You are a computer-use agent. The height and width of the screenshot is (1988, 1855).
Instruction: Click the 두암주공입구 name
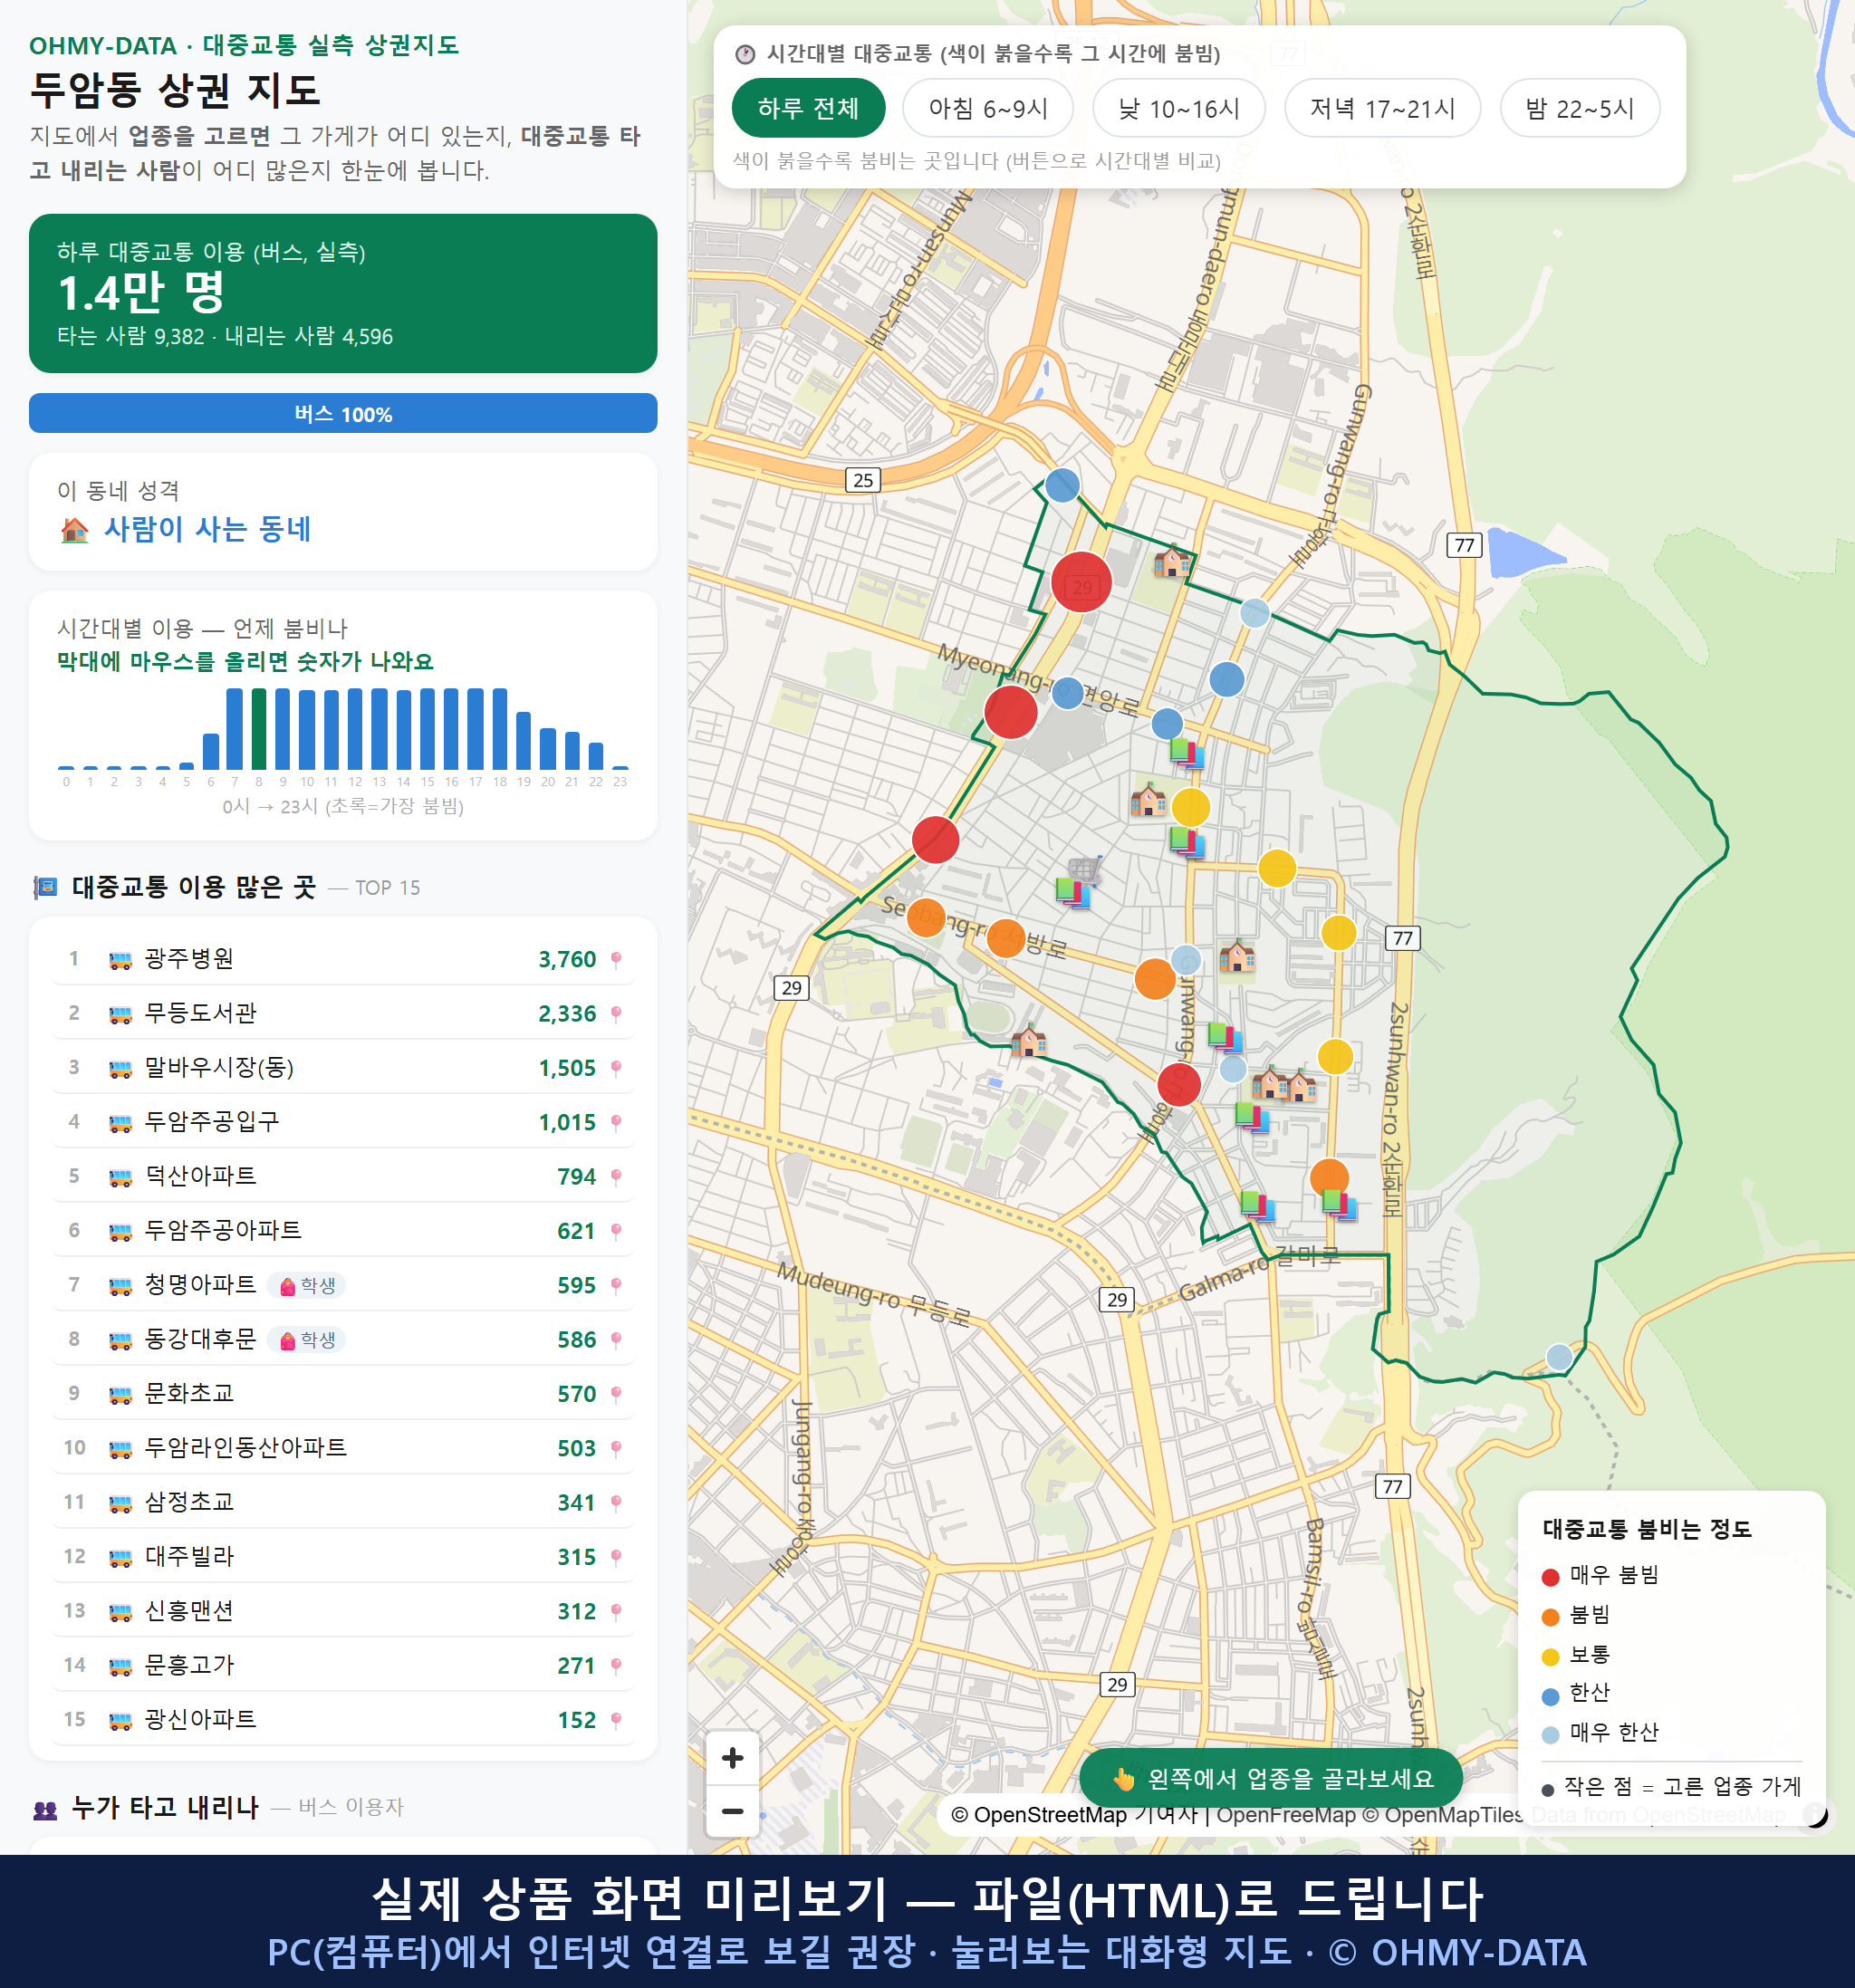[212, 1122]
